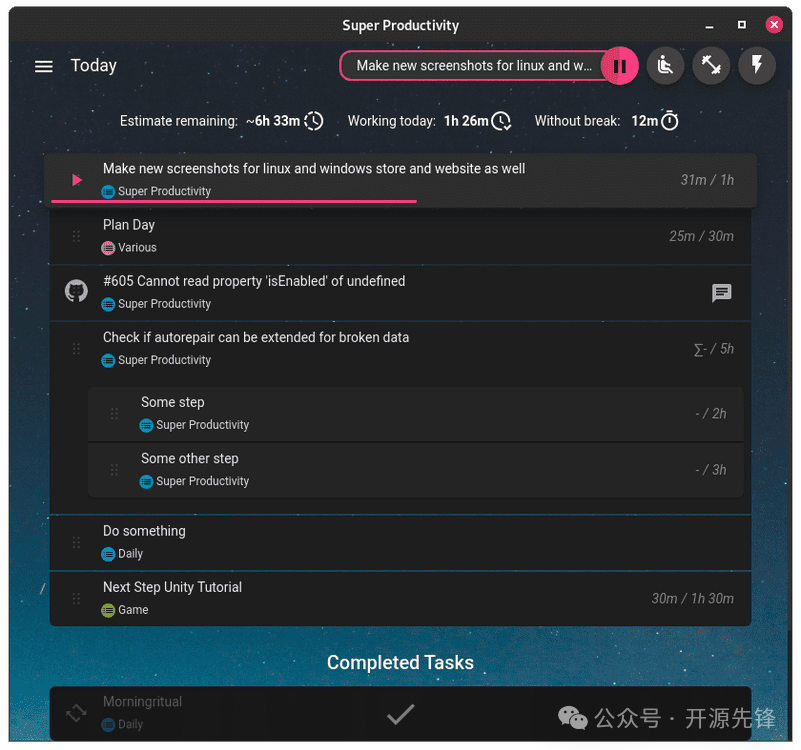The image size is (801, 750).
Task: Close the Super Productivity window
Action: coord(774,25)
